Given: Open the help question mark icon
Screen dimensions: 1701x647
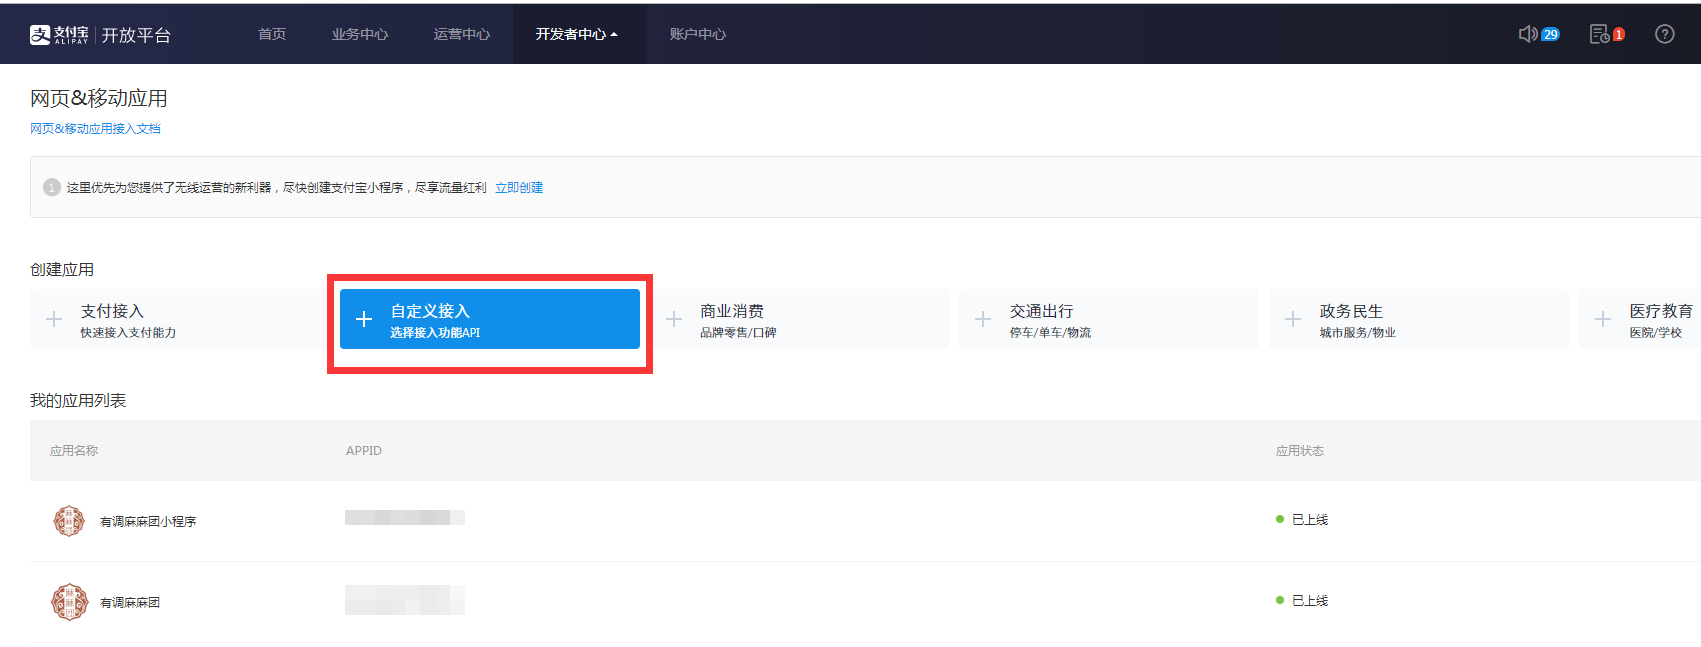Looking at the screenshot, I should click(x=1665, y=34).
